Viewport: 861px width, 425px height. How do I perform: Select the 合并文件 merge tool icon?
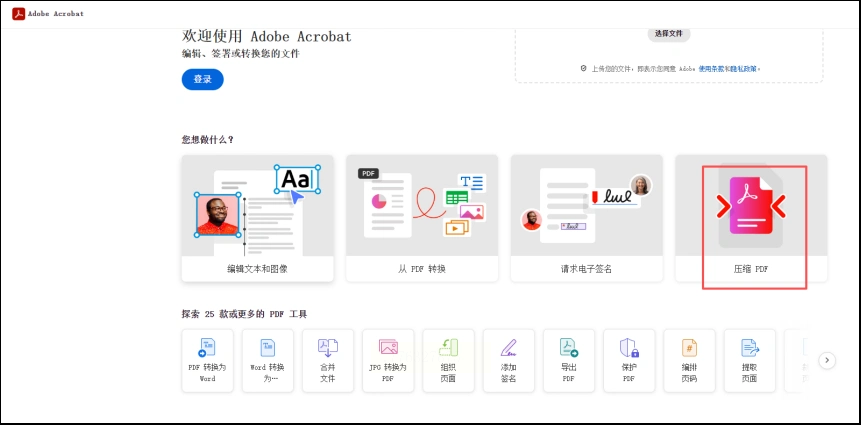[328, 347]
